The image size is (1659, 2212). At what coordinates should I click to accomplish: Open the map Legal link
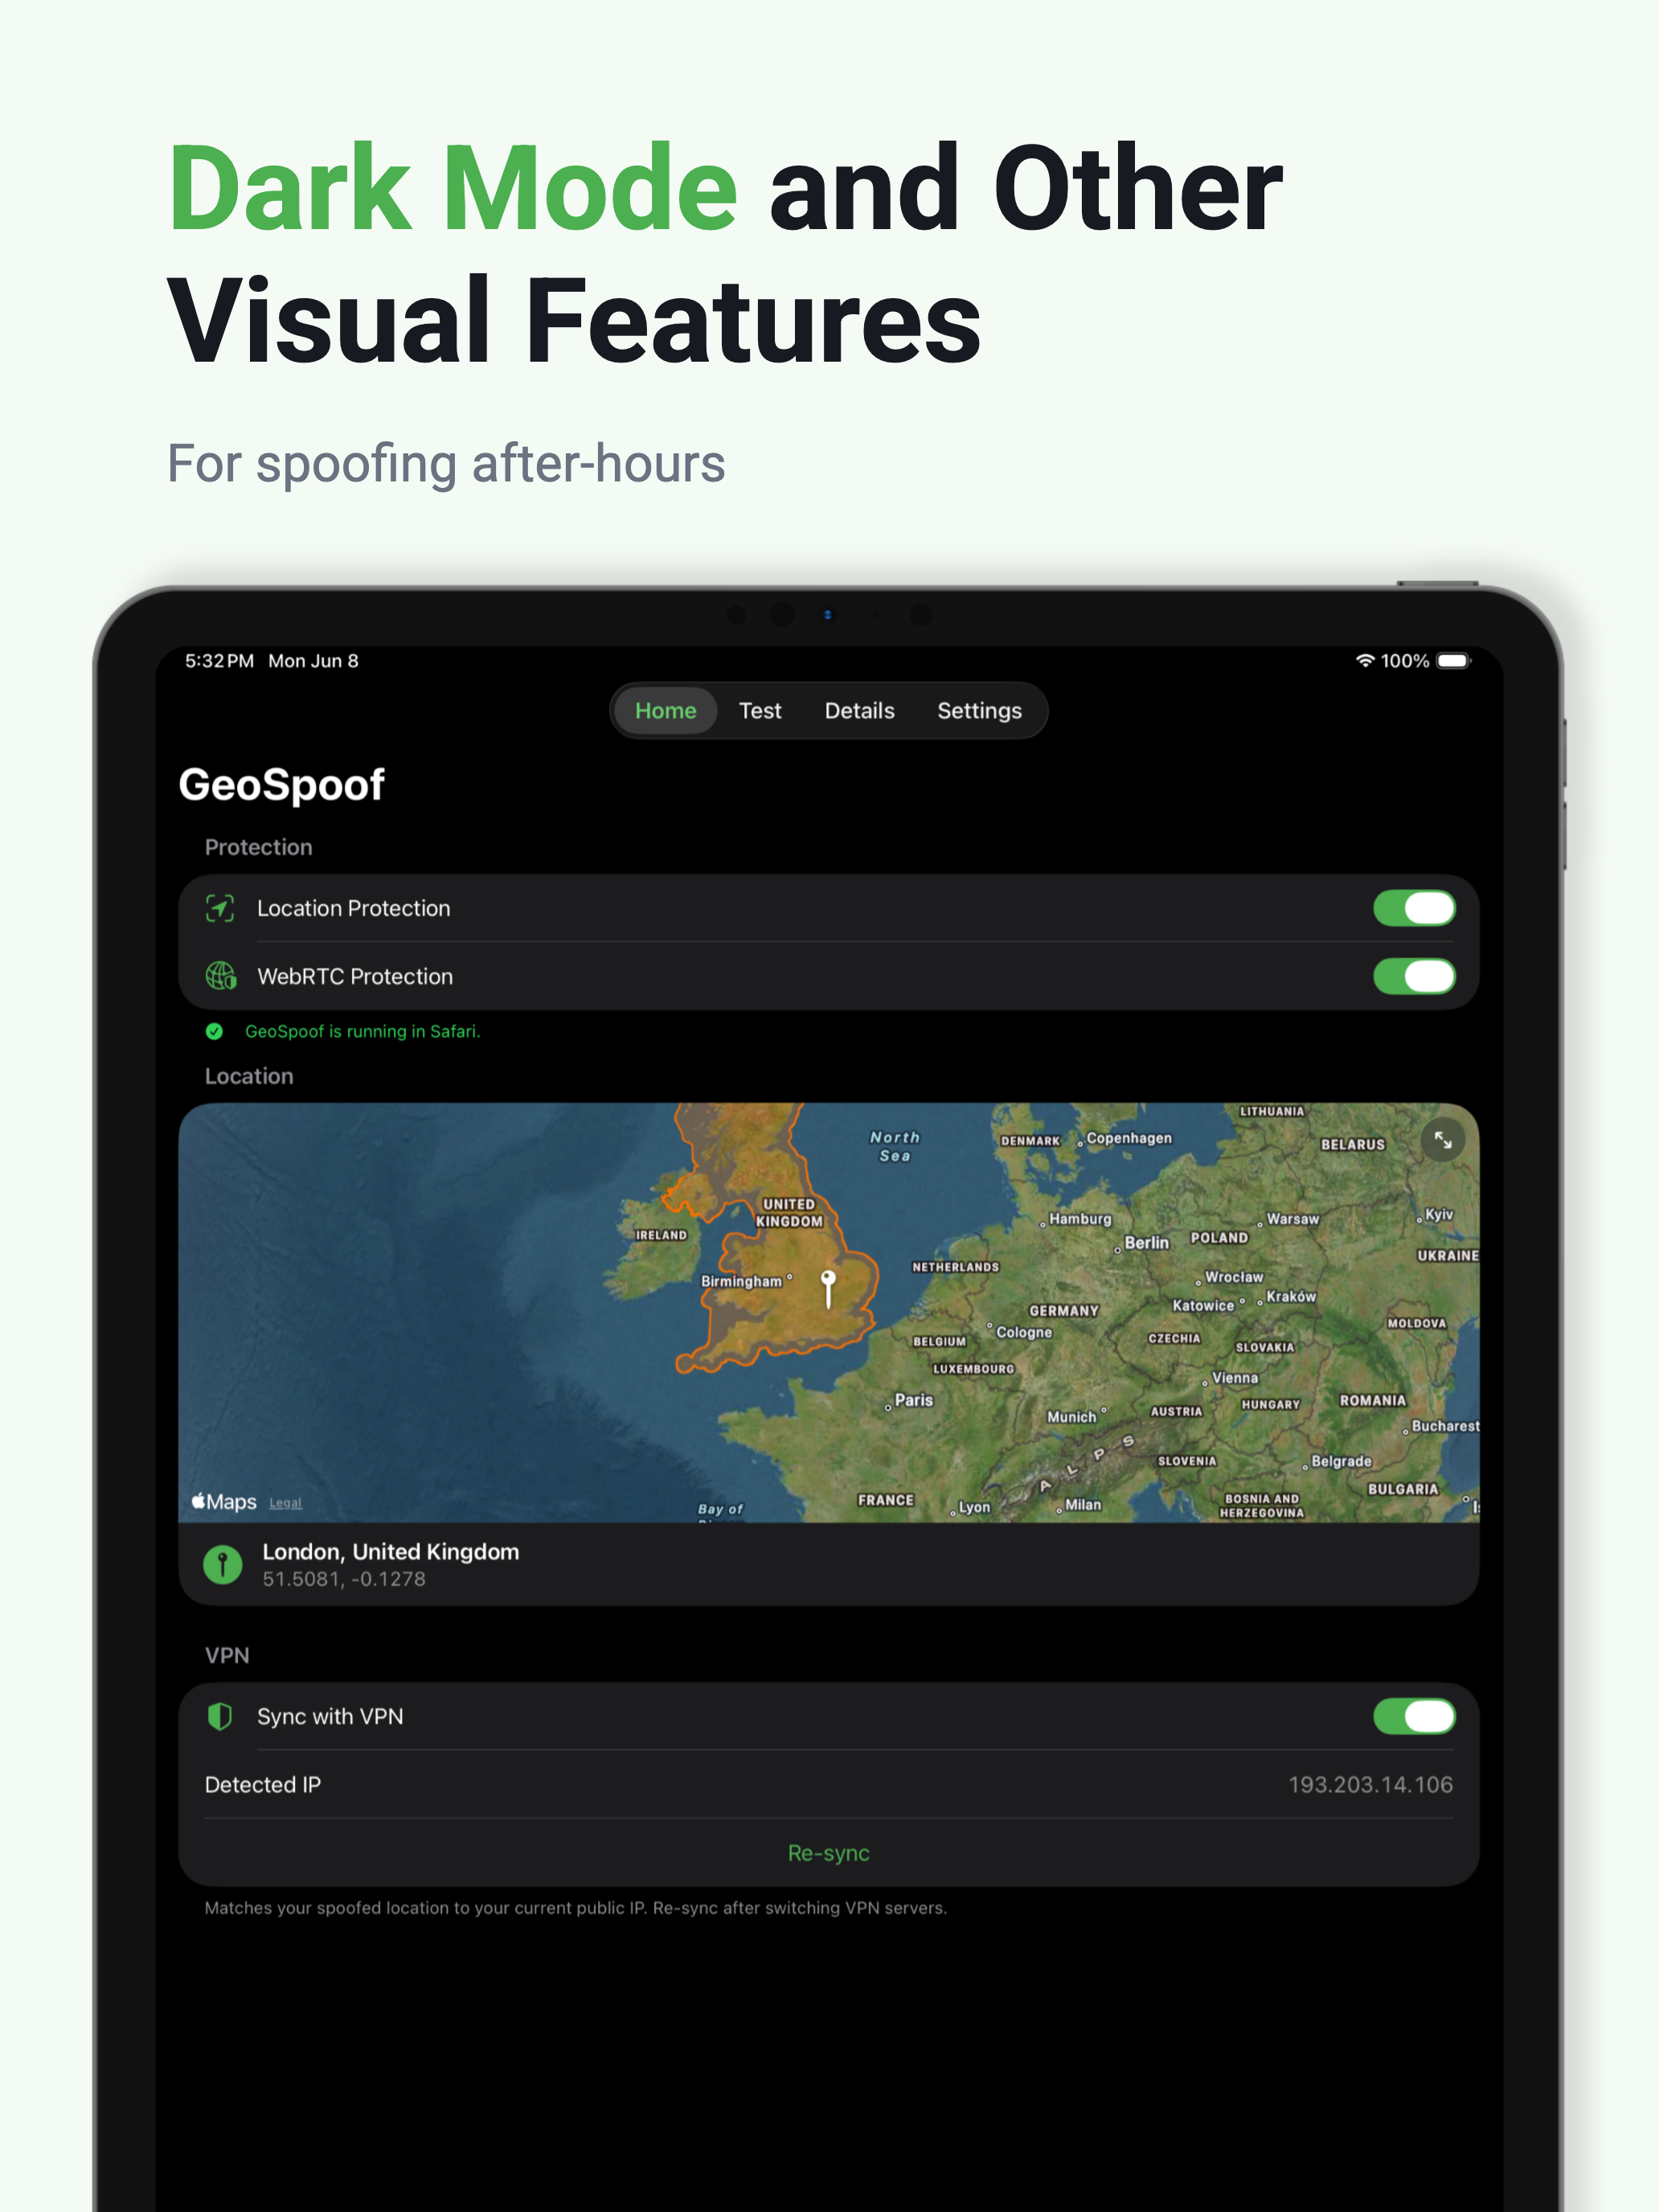[x=285, y=1503]
